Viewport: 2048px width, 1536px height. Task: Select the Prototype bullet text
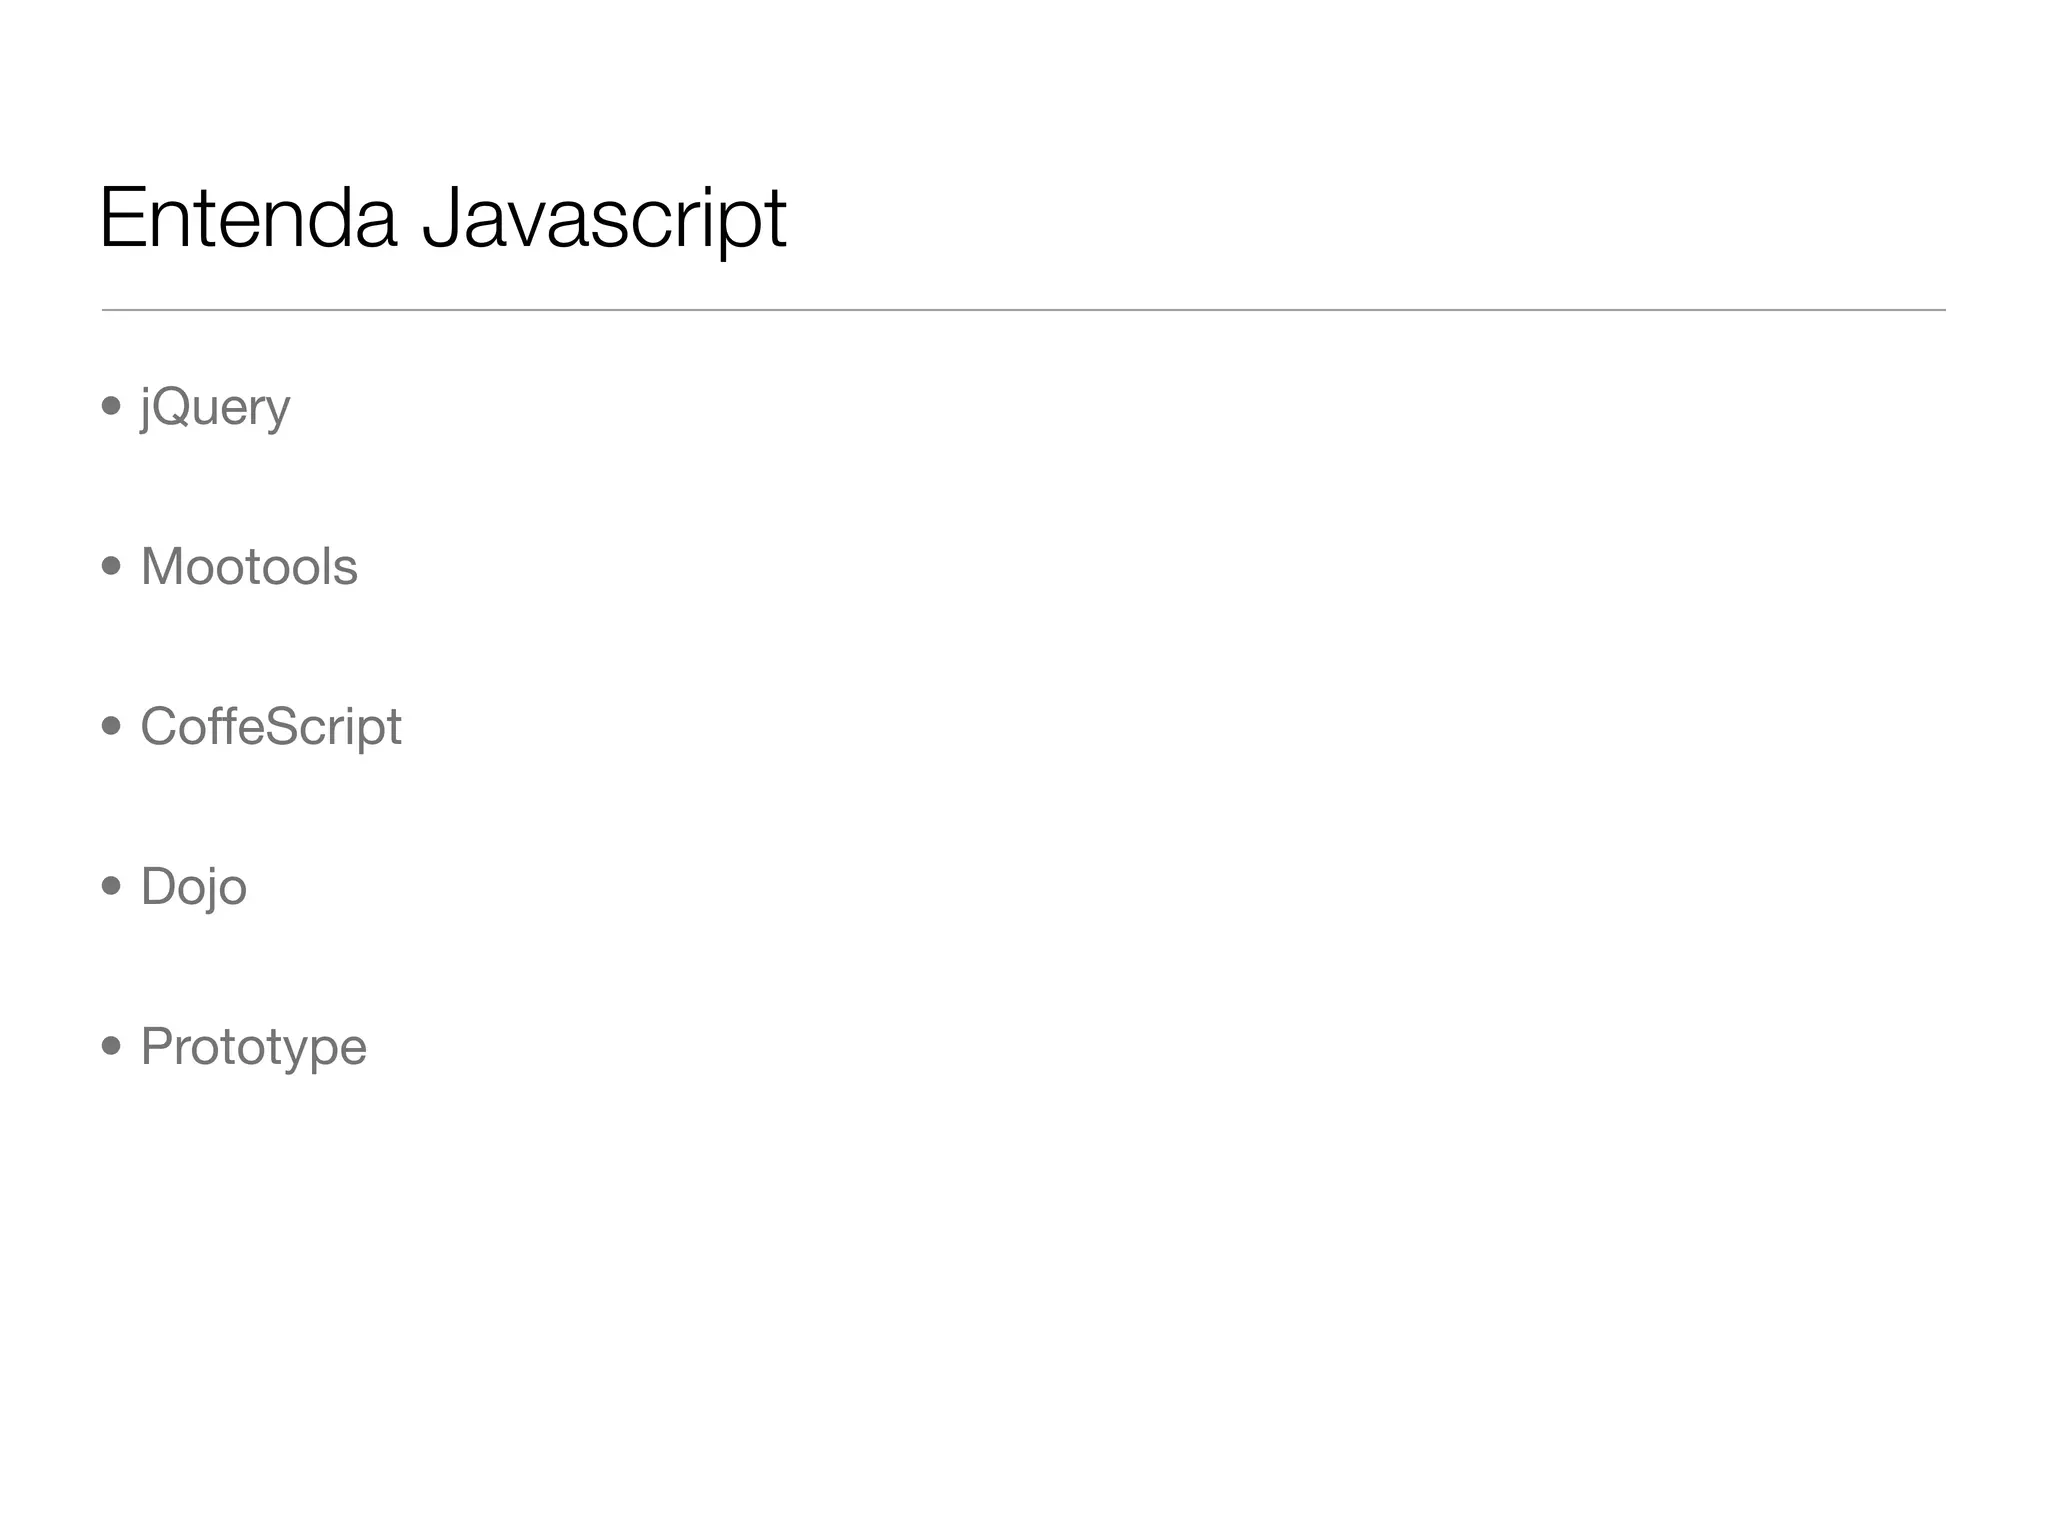coord(253,1047)
